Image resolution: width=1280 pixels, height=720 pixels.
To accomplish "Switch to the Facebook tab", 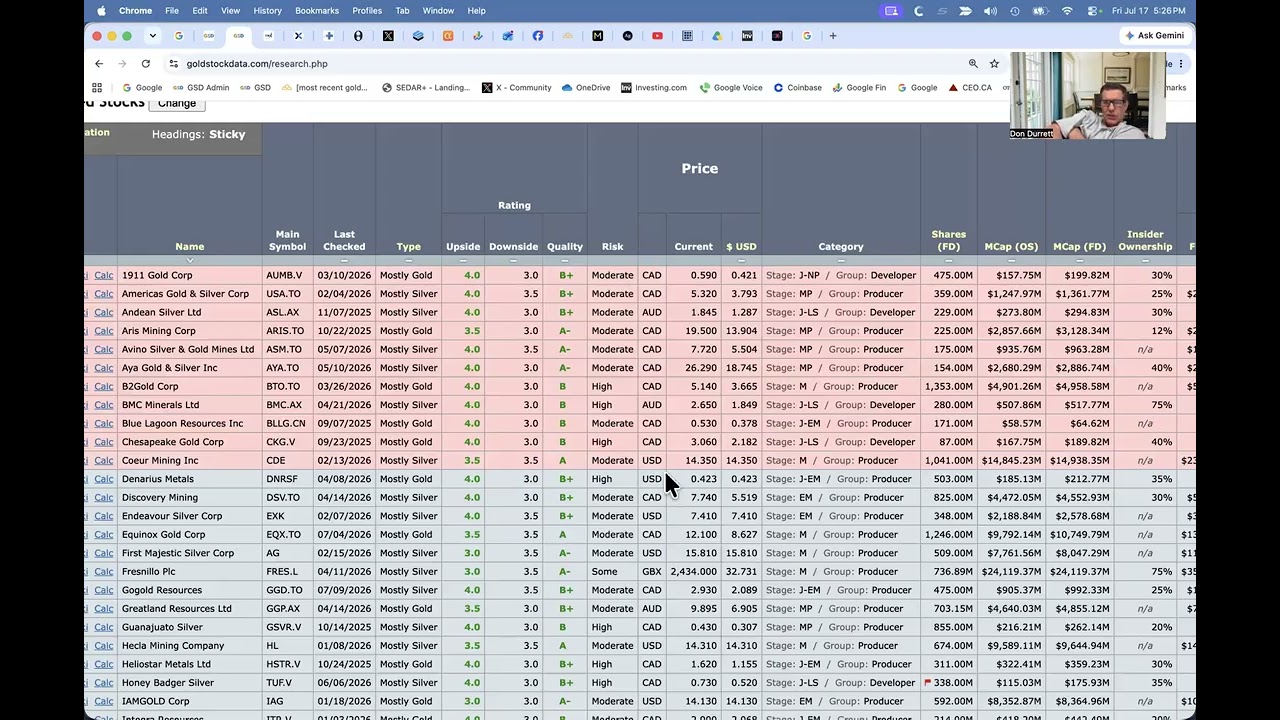I will [x=538, y=36].
